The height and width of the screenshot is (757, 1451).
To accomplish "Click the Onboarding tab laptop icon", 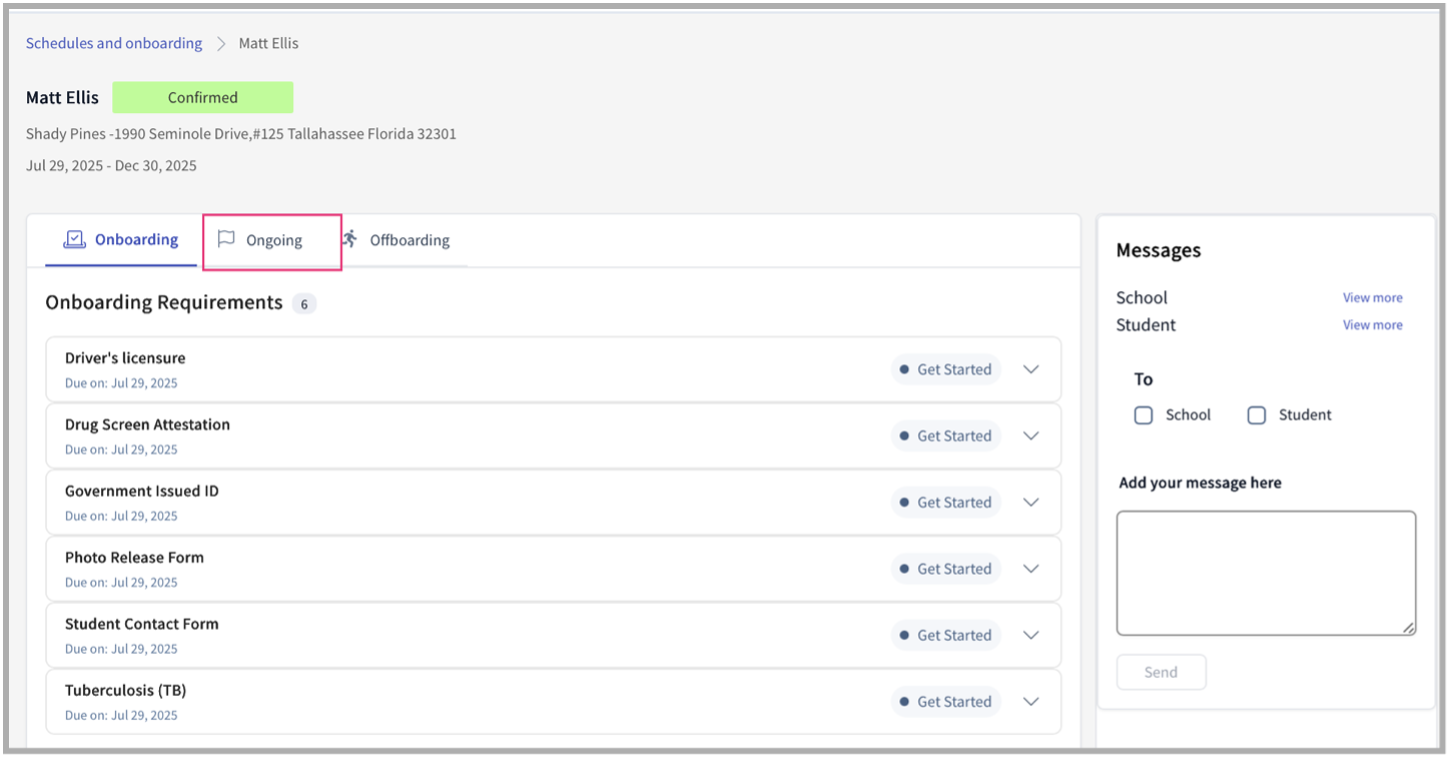I will 74,240.
